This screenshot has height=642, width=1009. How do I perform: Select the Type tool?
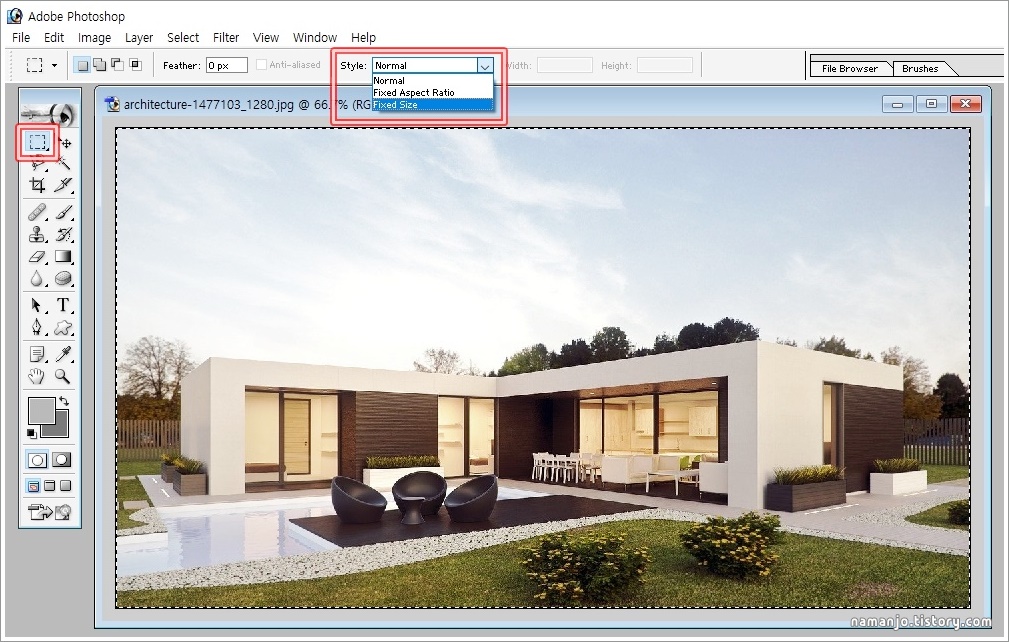point(64,305)
